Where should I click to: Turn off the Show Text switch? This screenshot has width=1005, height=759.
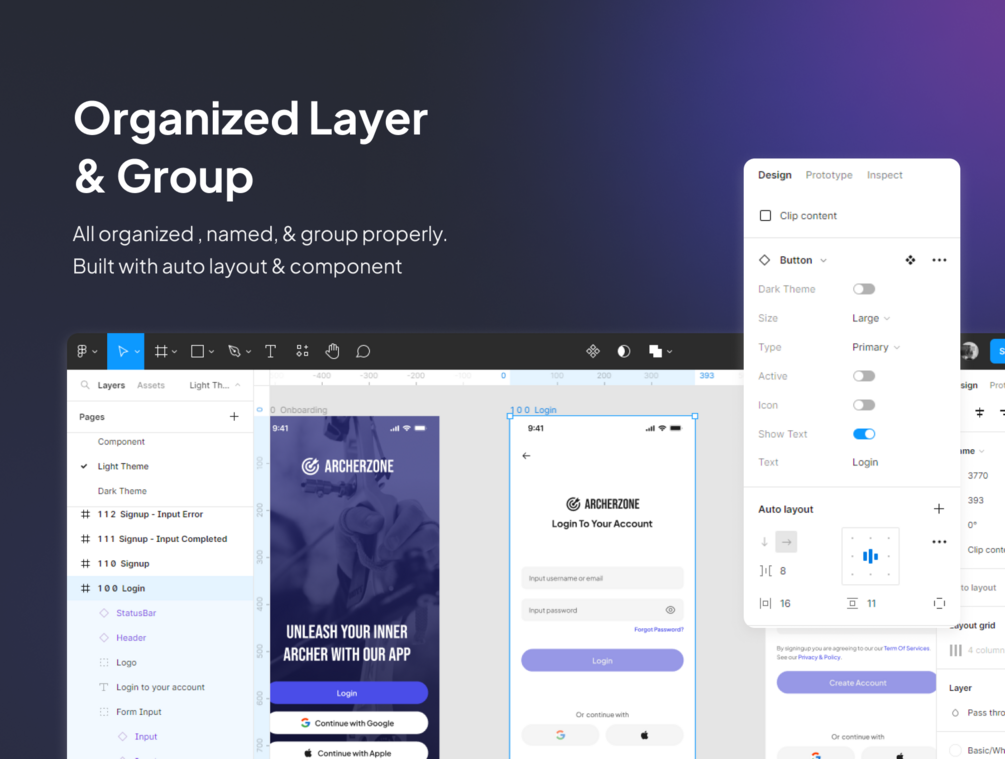(x=864, y=434)
